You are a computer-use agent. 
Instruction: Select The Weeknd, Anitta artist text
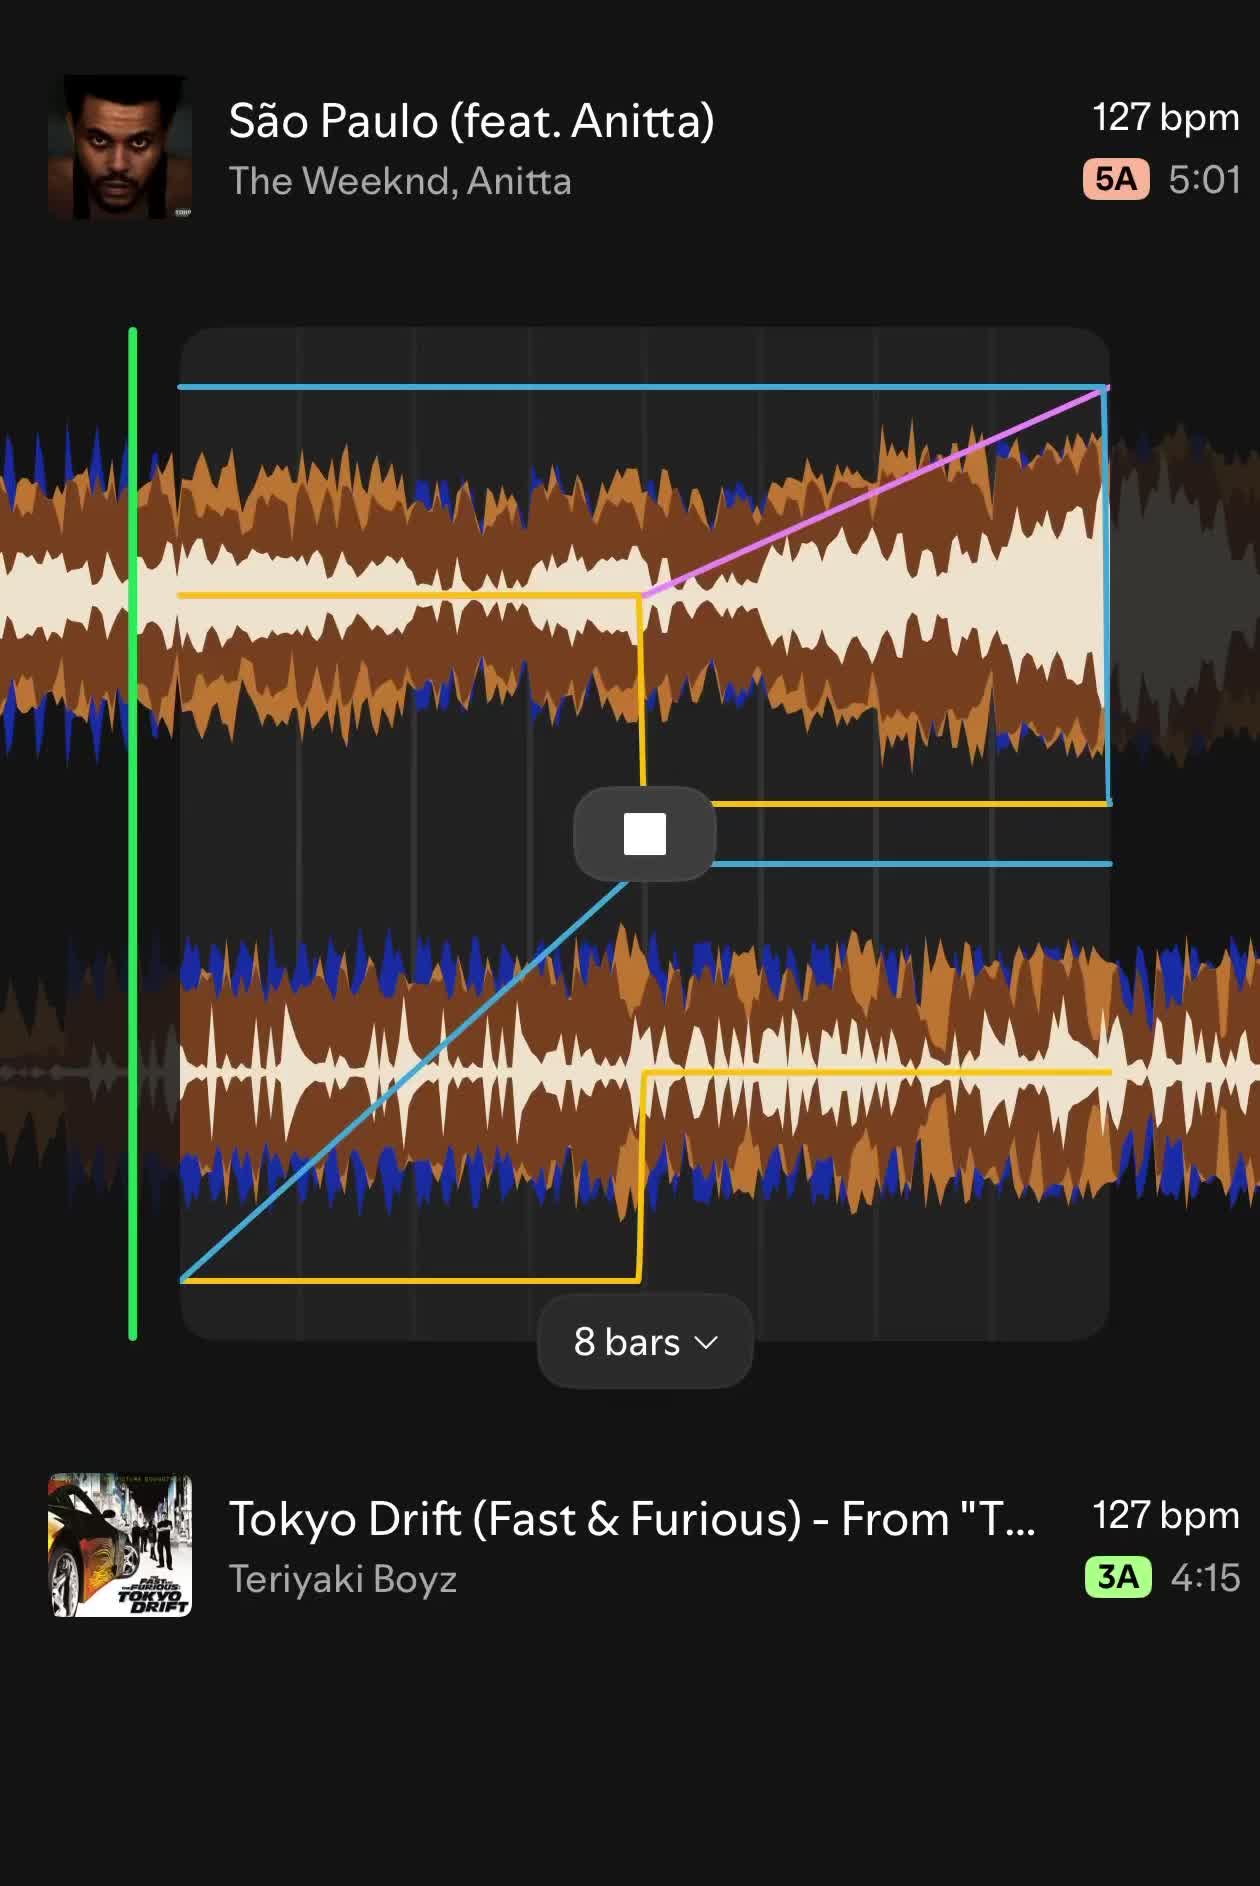400,181
